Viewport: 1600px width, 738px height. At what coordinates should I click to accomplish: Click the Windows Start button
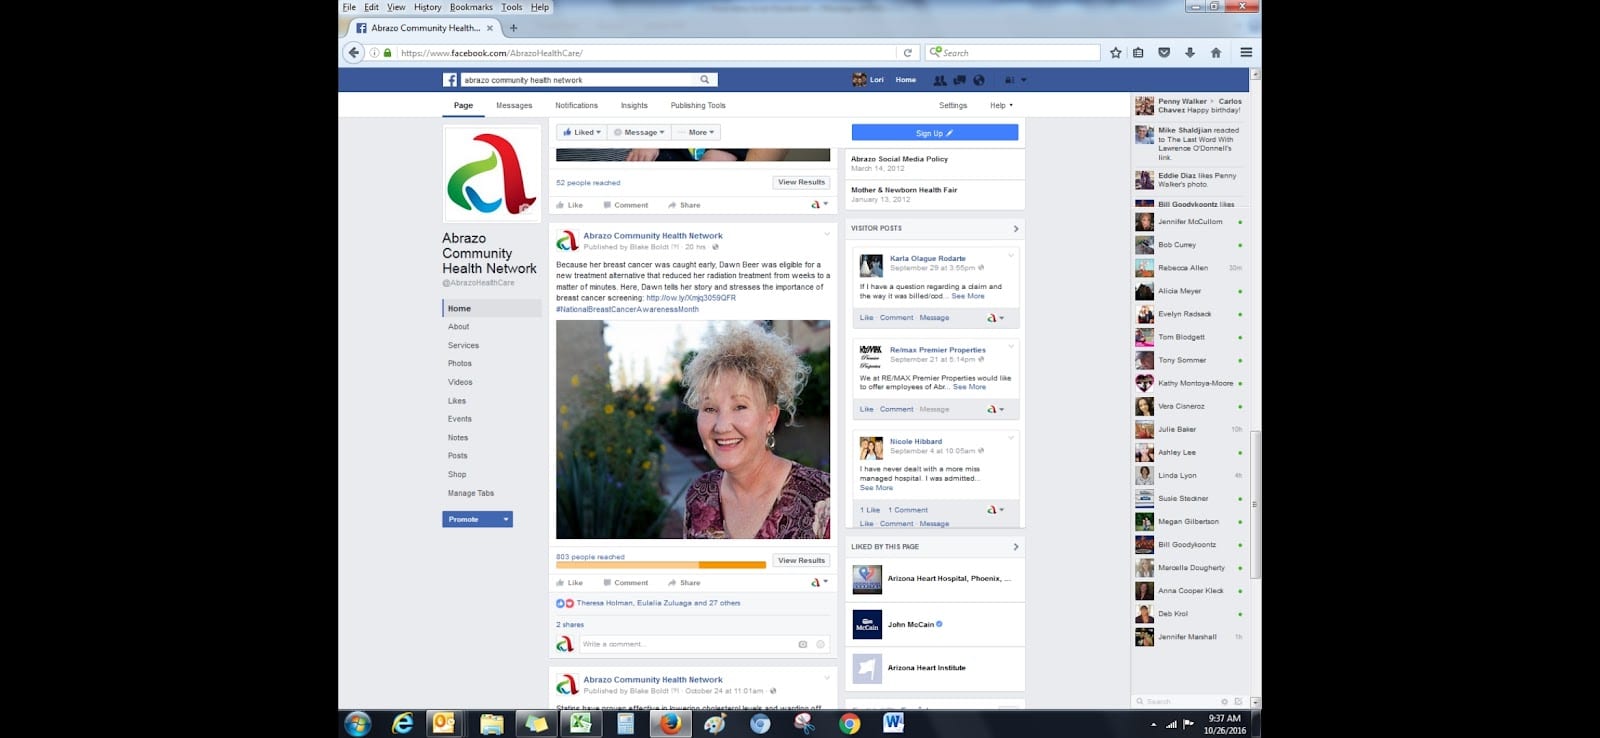358,723
